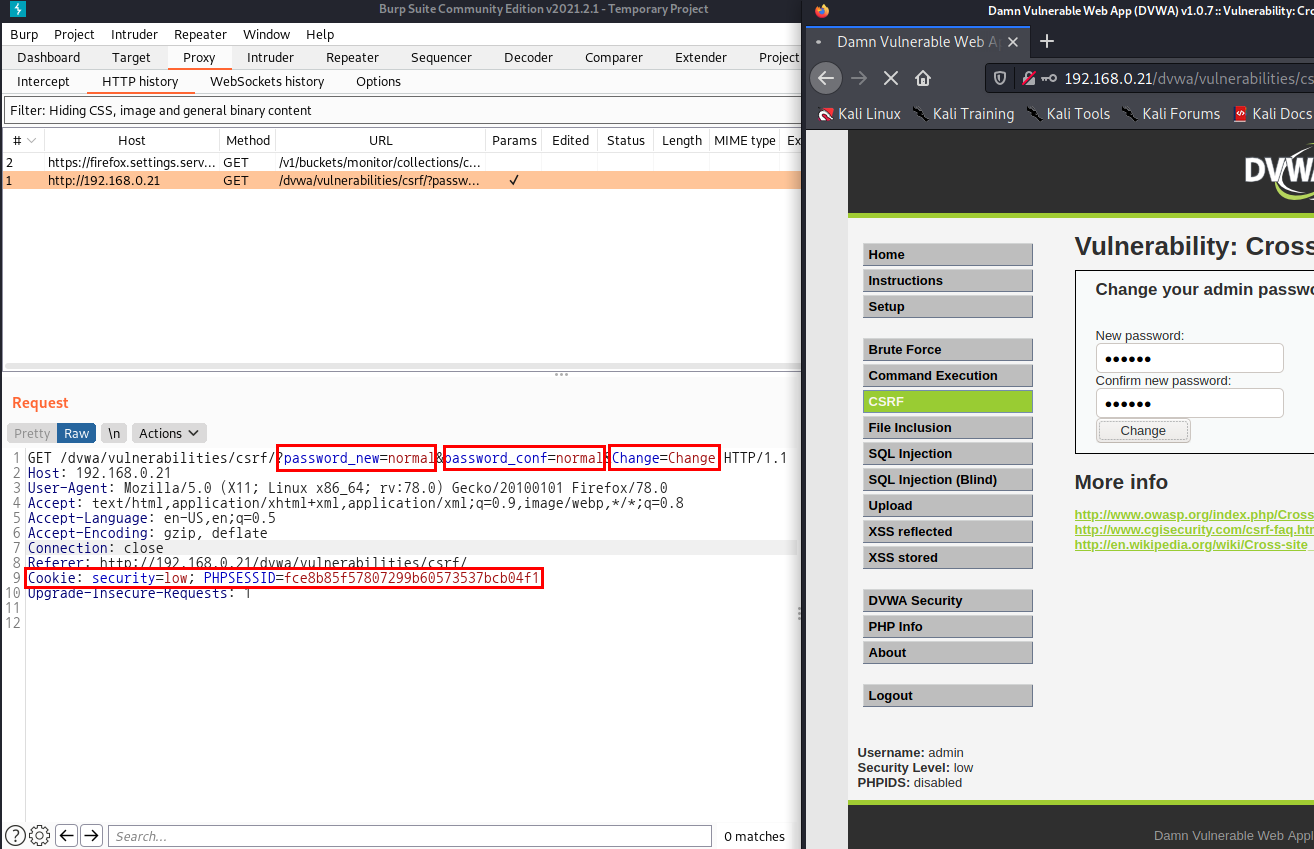This screenshot has height=849, width=1314.
Task: Open the Project menu
Action: 75,34
